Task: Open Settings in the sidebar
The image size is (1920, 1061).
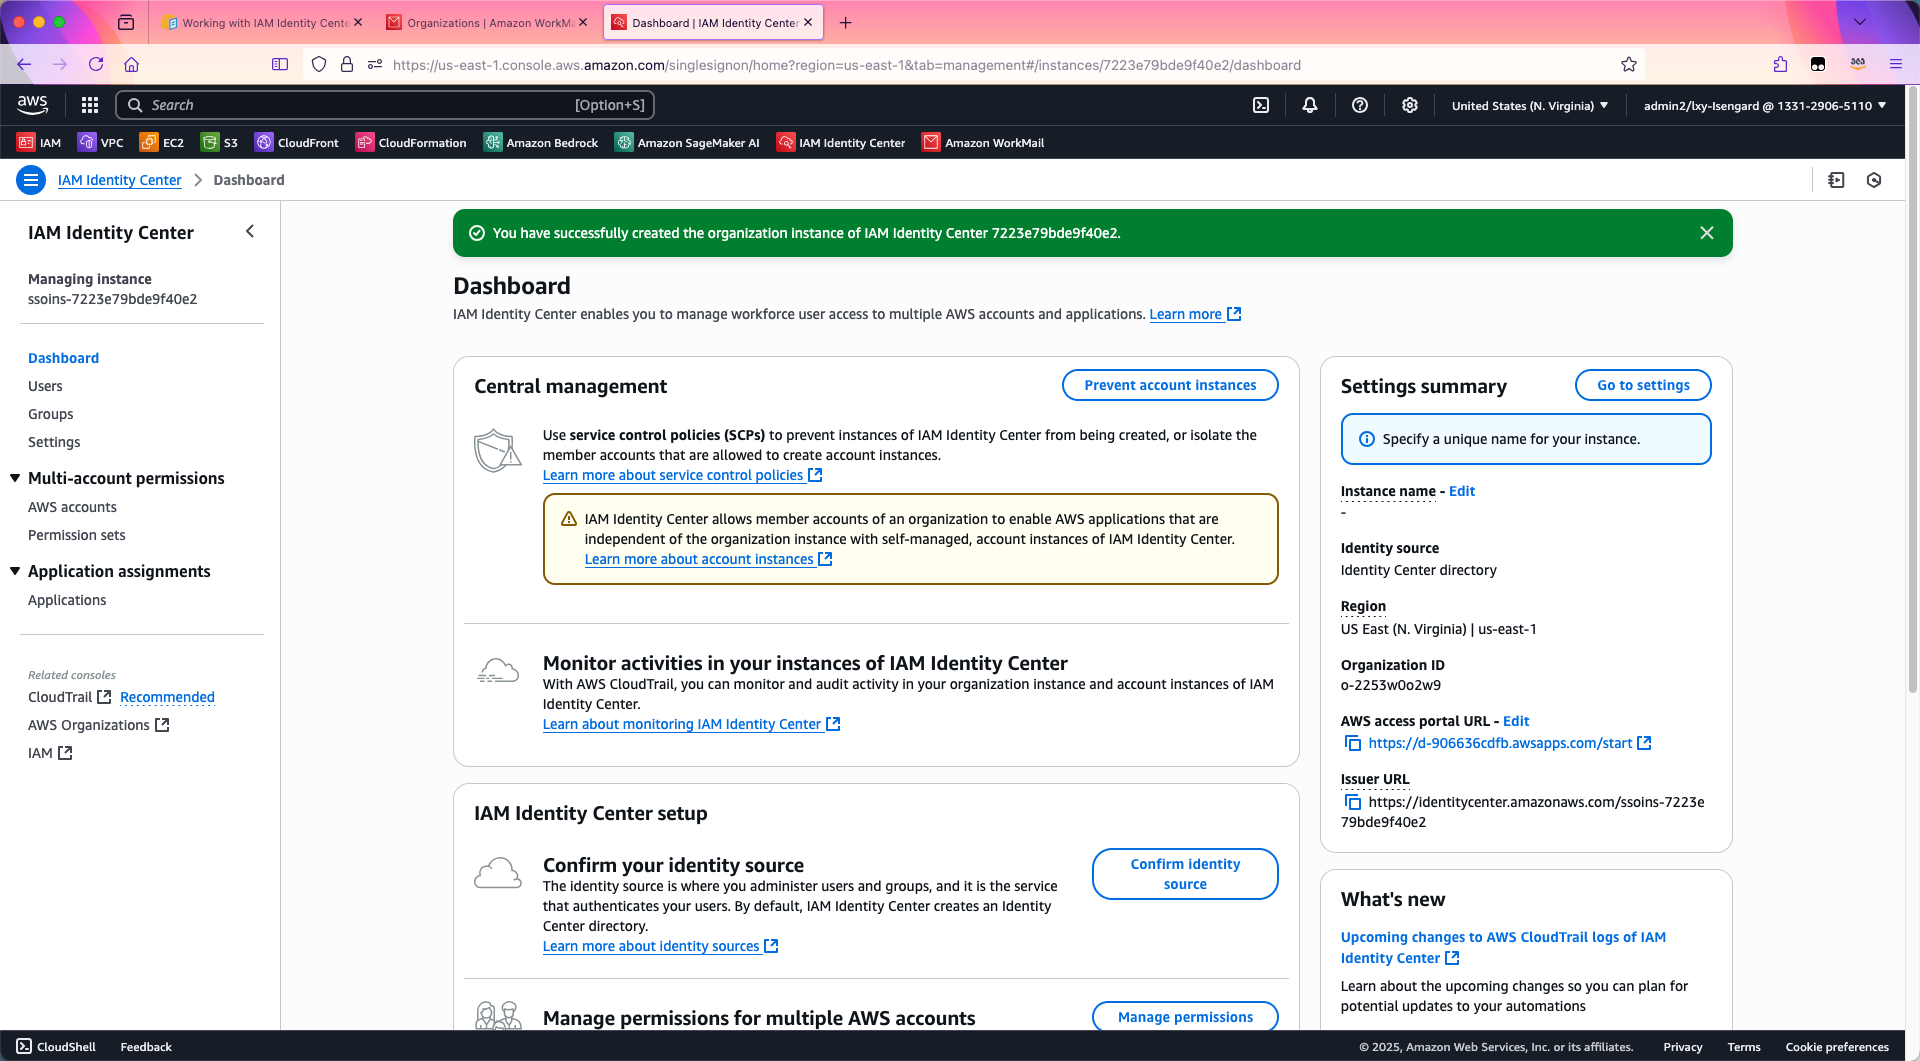Action: 54,442
